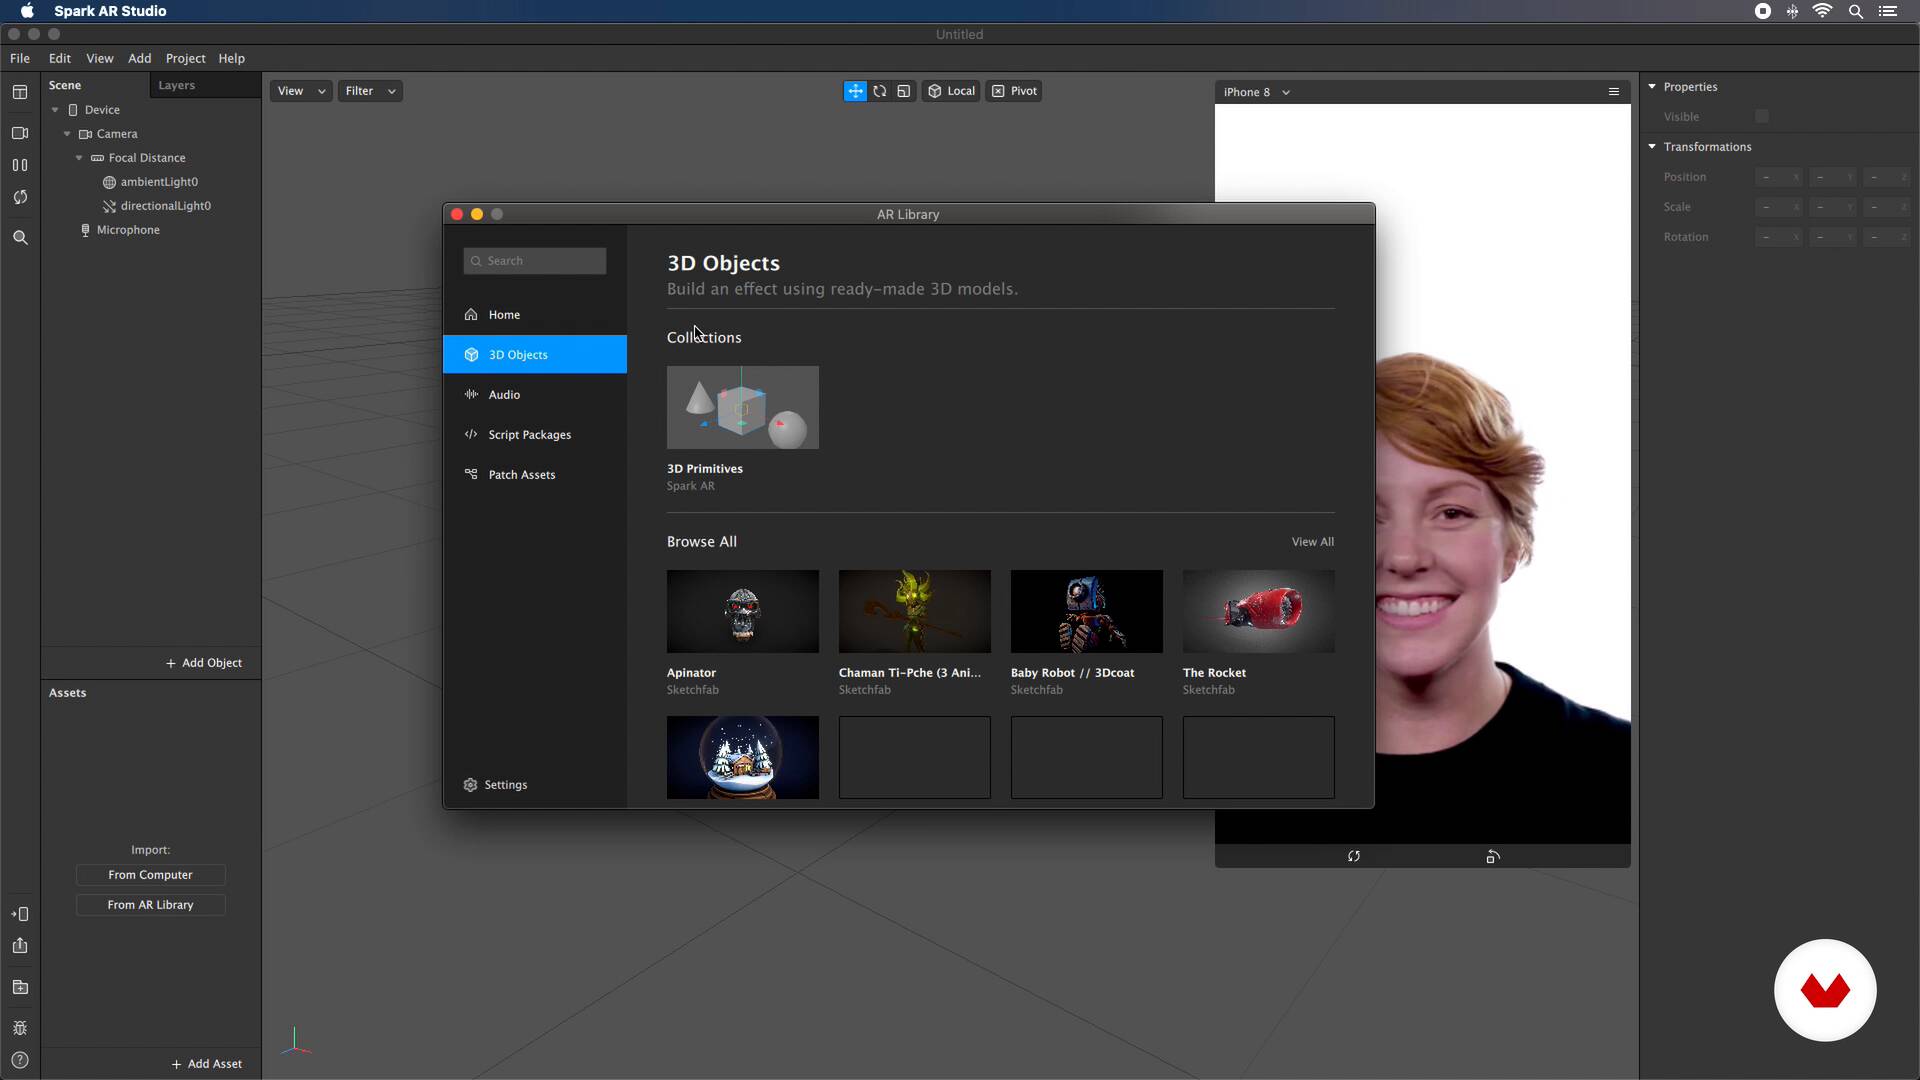Select directionalLight0 in scene tree
Screen dimensions: 1920x1080
pyautogui.click(x=165, y=206)
